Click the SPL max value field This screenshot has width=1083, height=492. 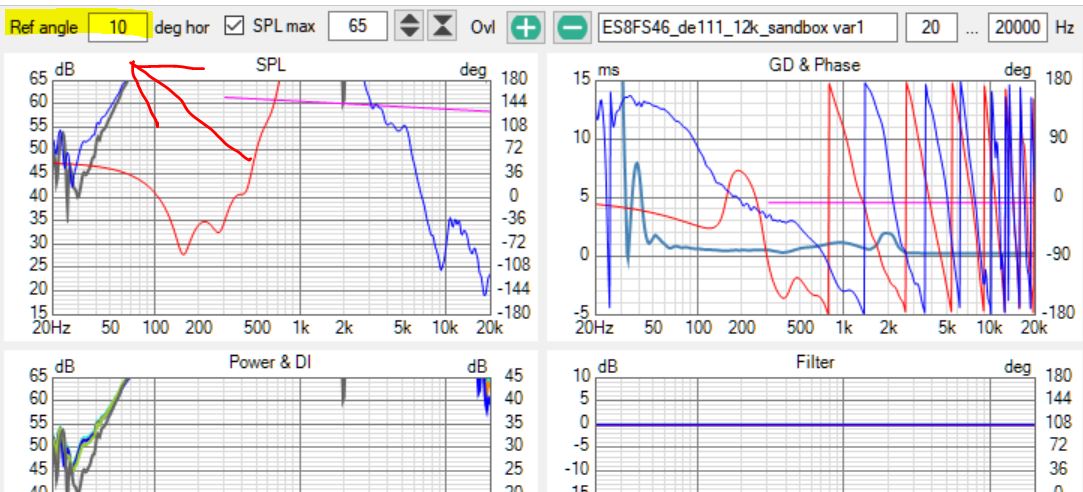(357, 27)
